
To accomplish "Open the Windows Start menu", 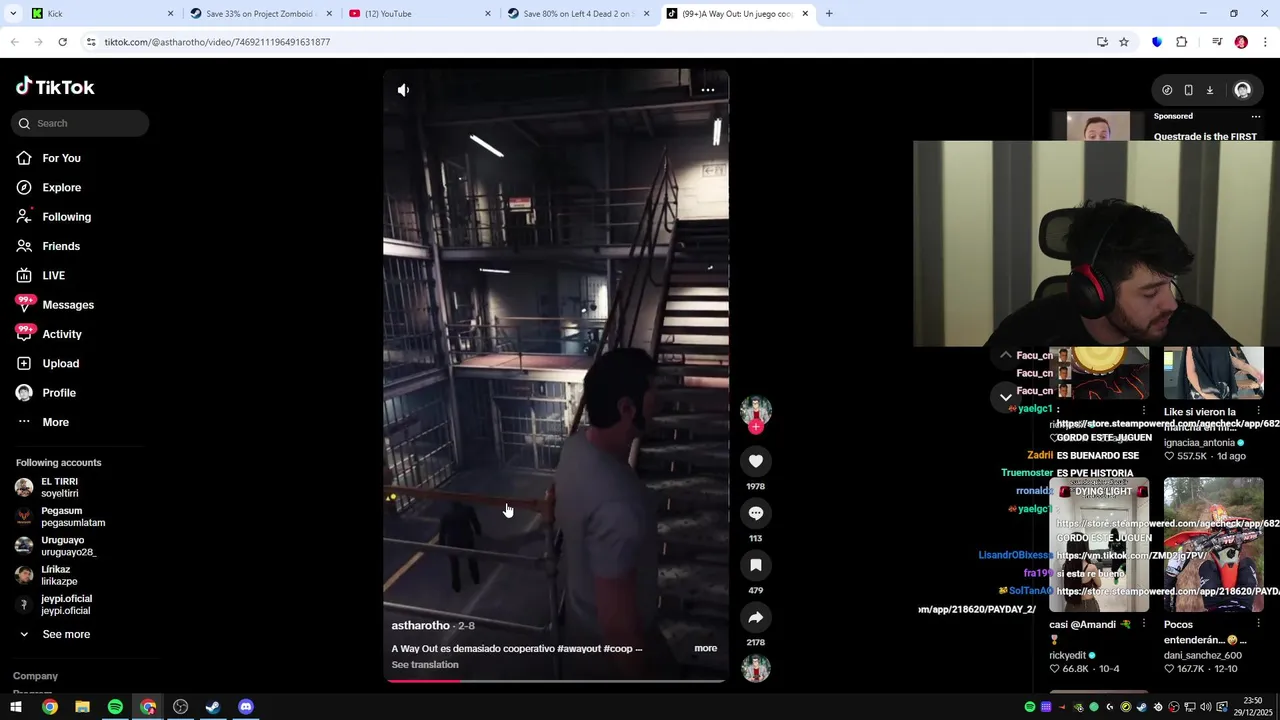I will tap(16, 707).
